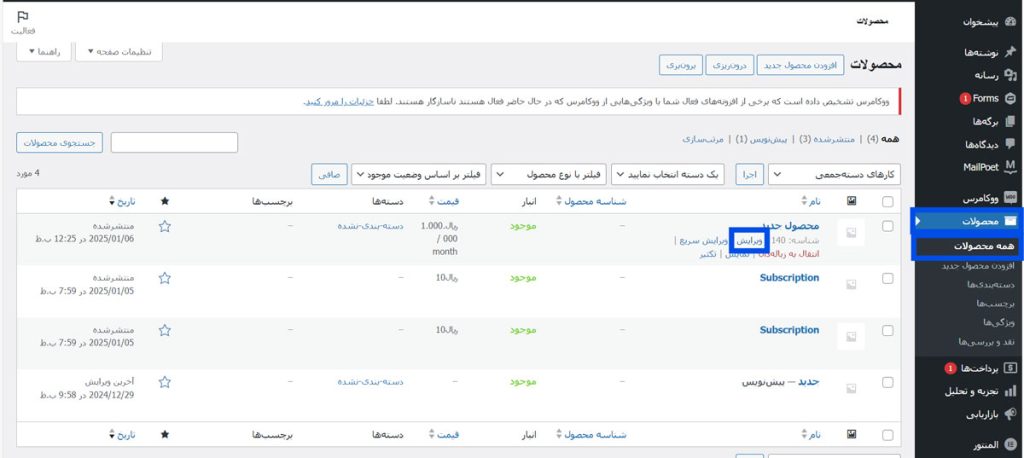Toggle the featured star for محصول جدید
Screen dimensions: 1024x458
point(165,226)
